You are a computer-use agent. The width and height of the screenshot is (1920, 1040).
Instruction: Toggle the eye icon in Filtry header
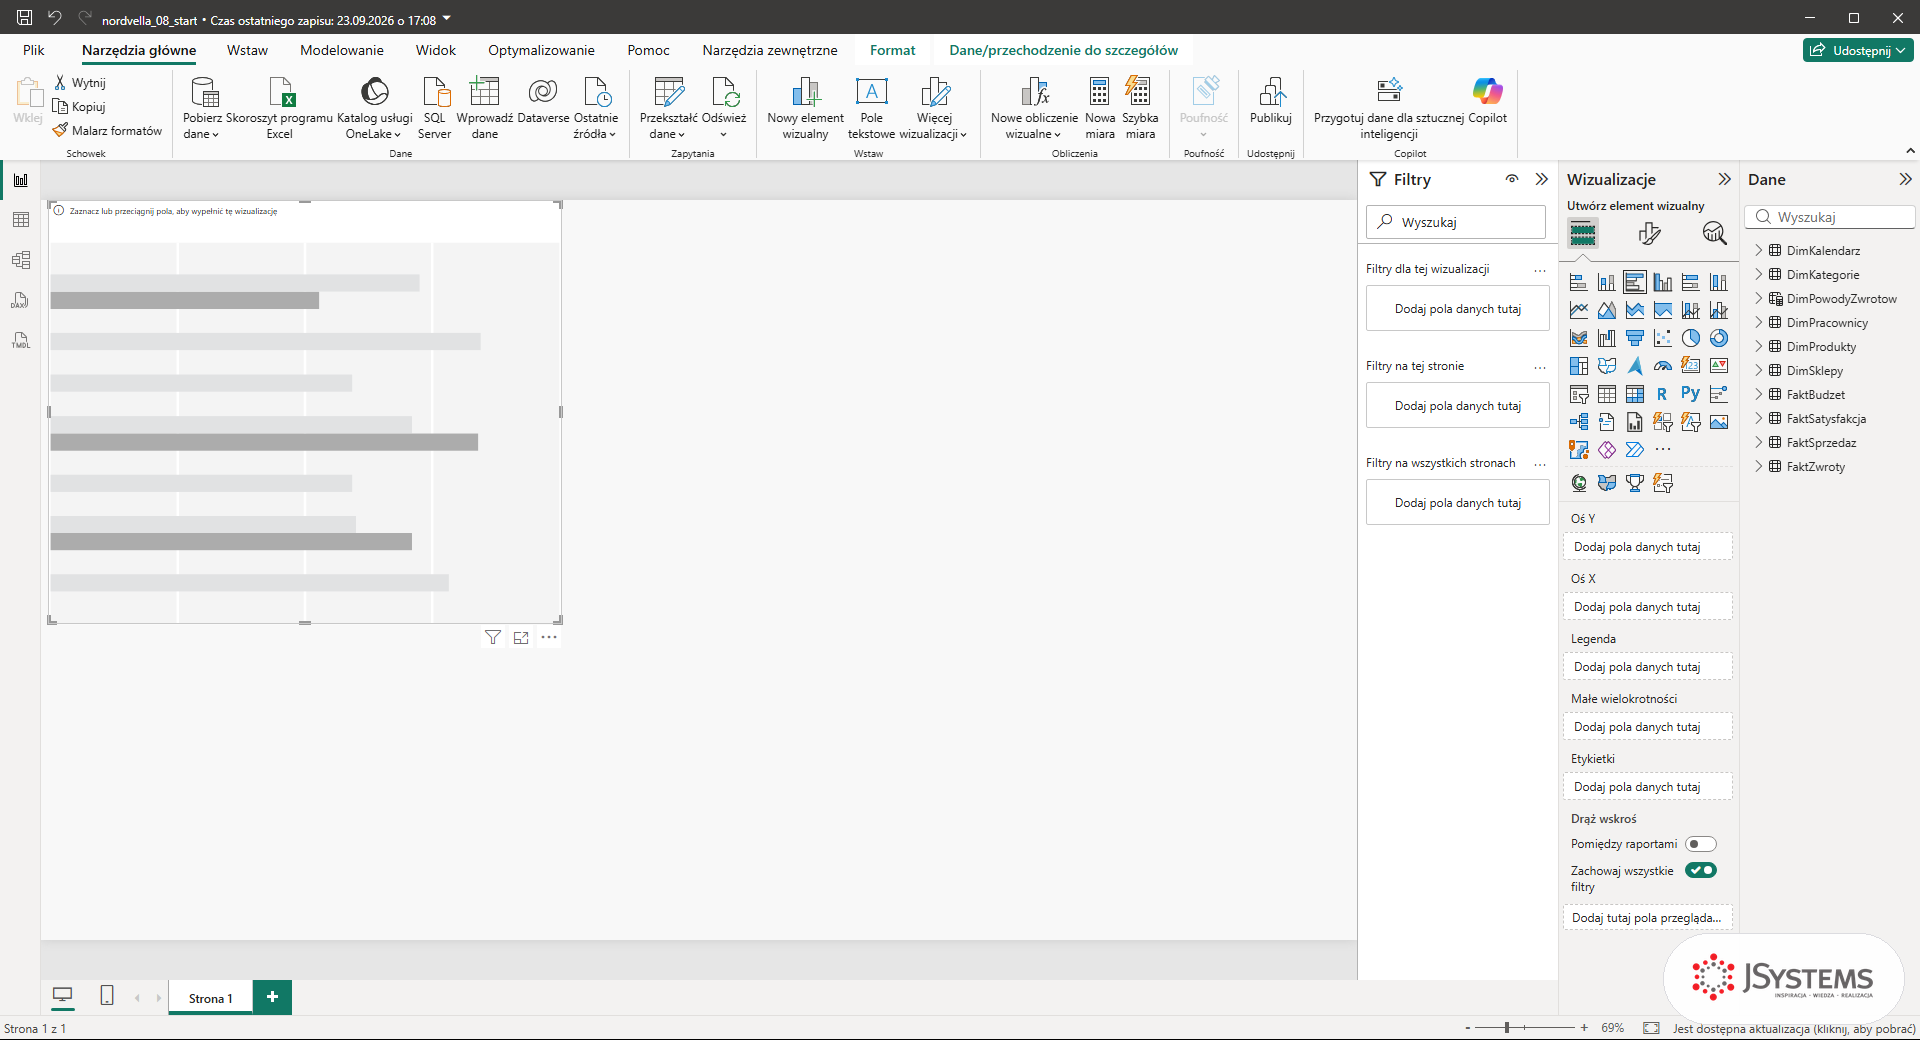(1512, 179)
